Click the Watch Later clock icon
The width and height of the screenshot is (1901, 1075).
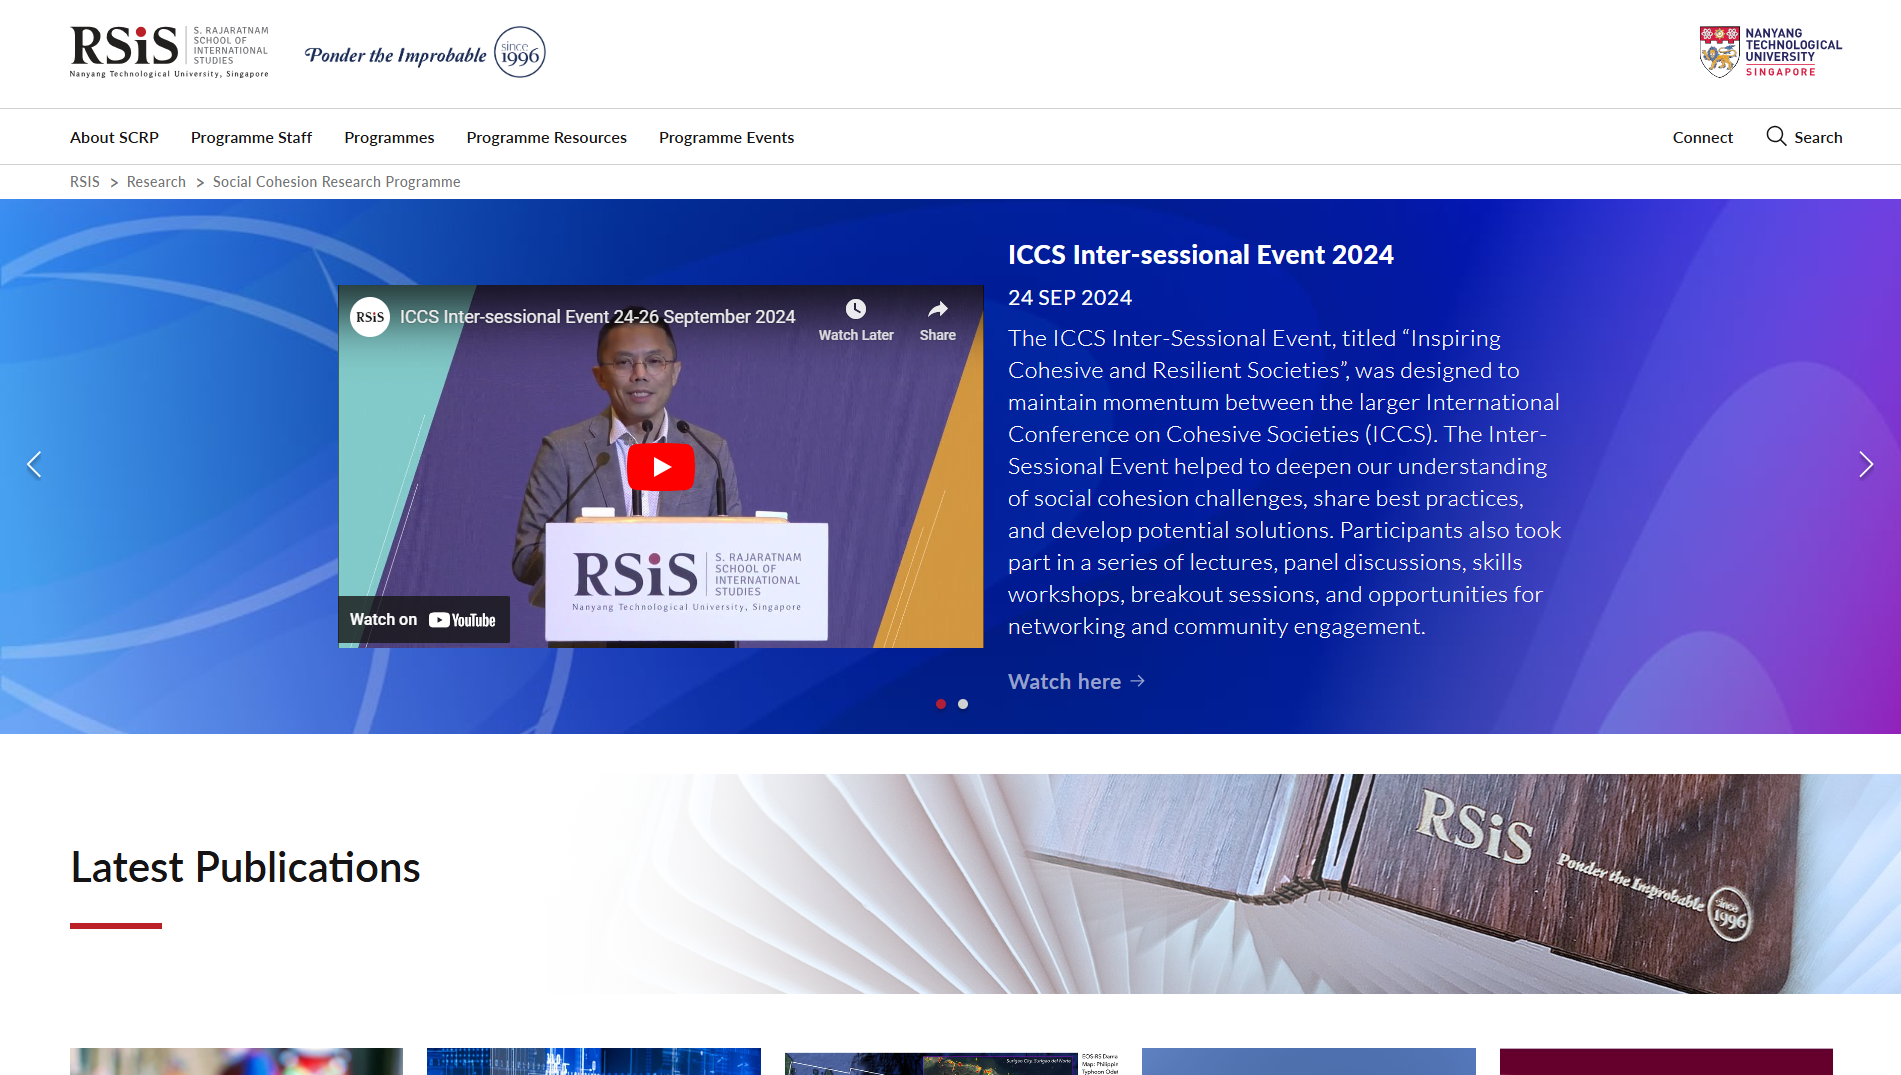pyautogui.click(x=855, y=310)
